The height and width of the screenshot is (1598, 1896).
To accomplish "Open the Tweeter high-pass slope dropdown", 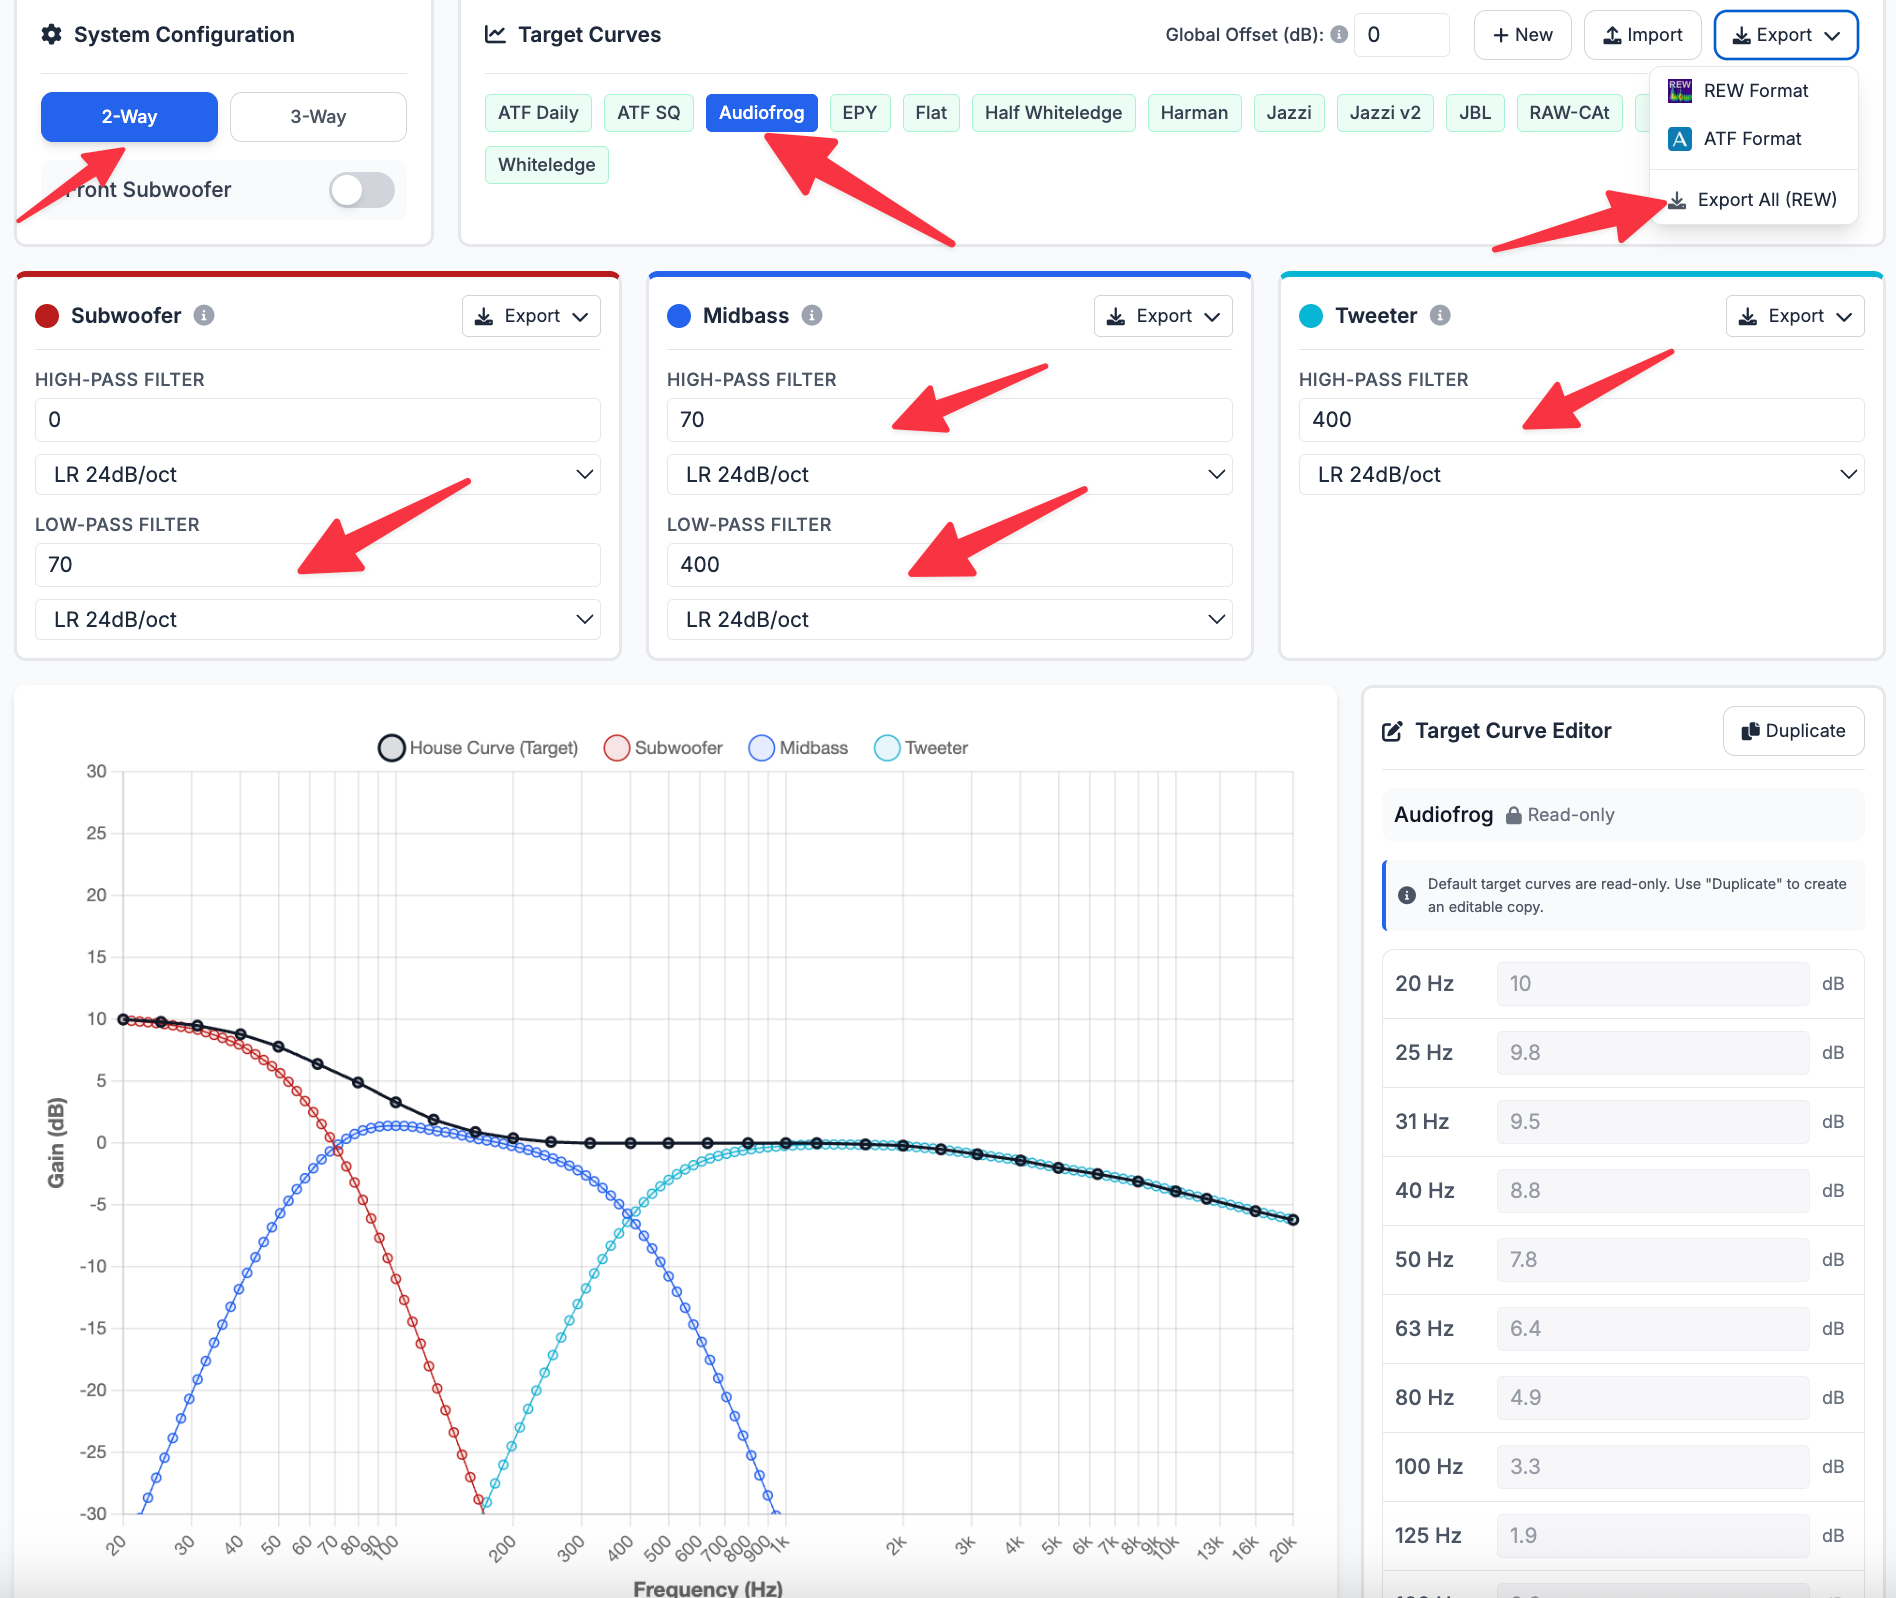I will [1581, 475].
